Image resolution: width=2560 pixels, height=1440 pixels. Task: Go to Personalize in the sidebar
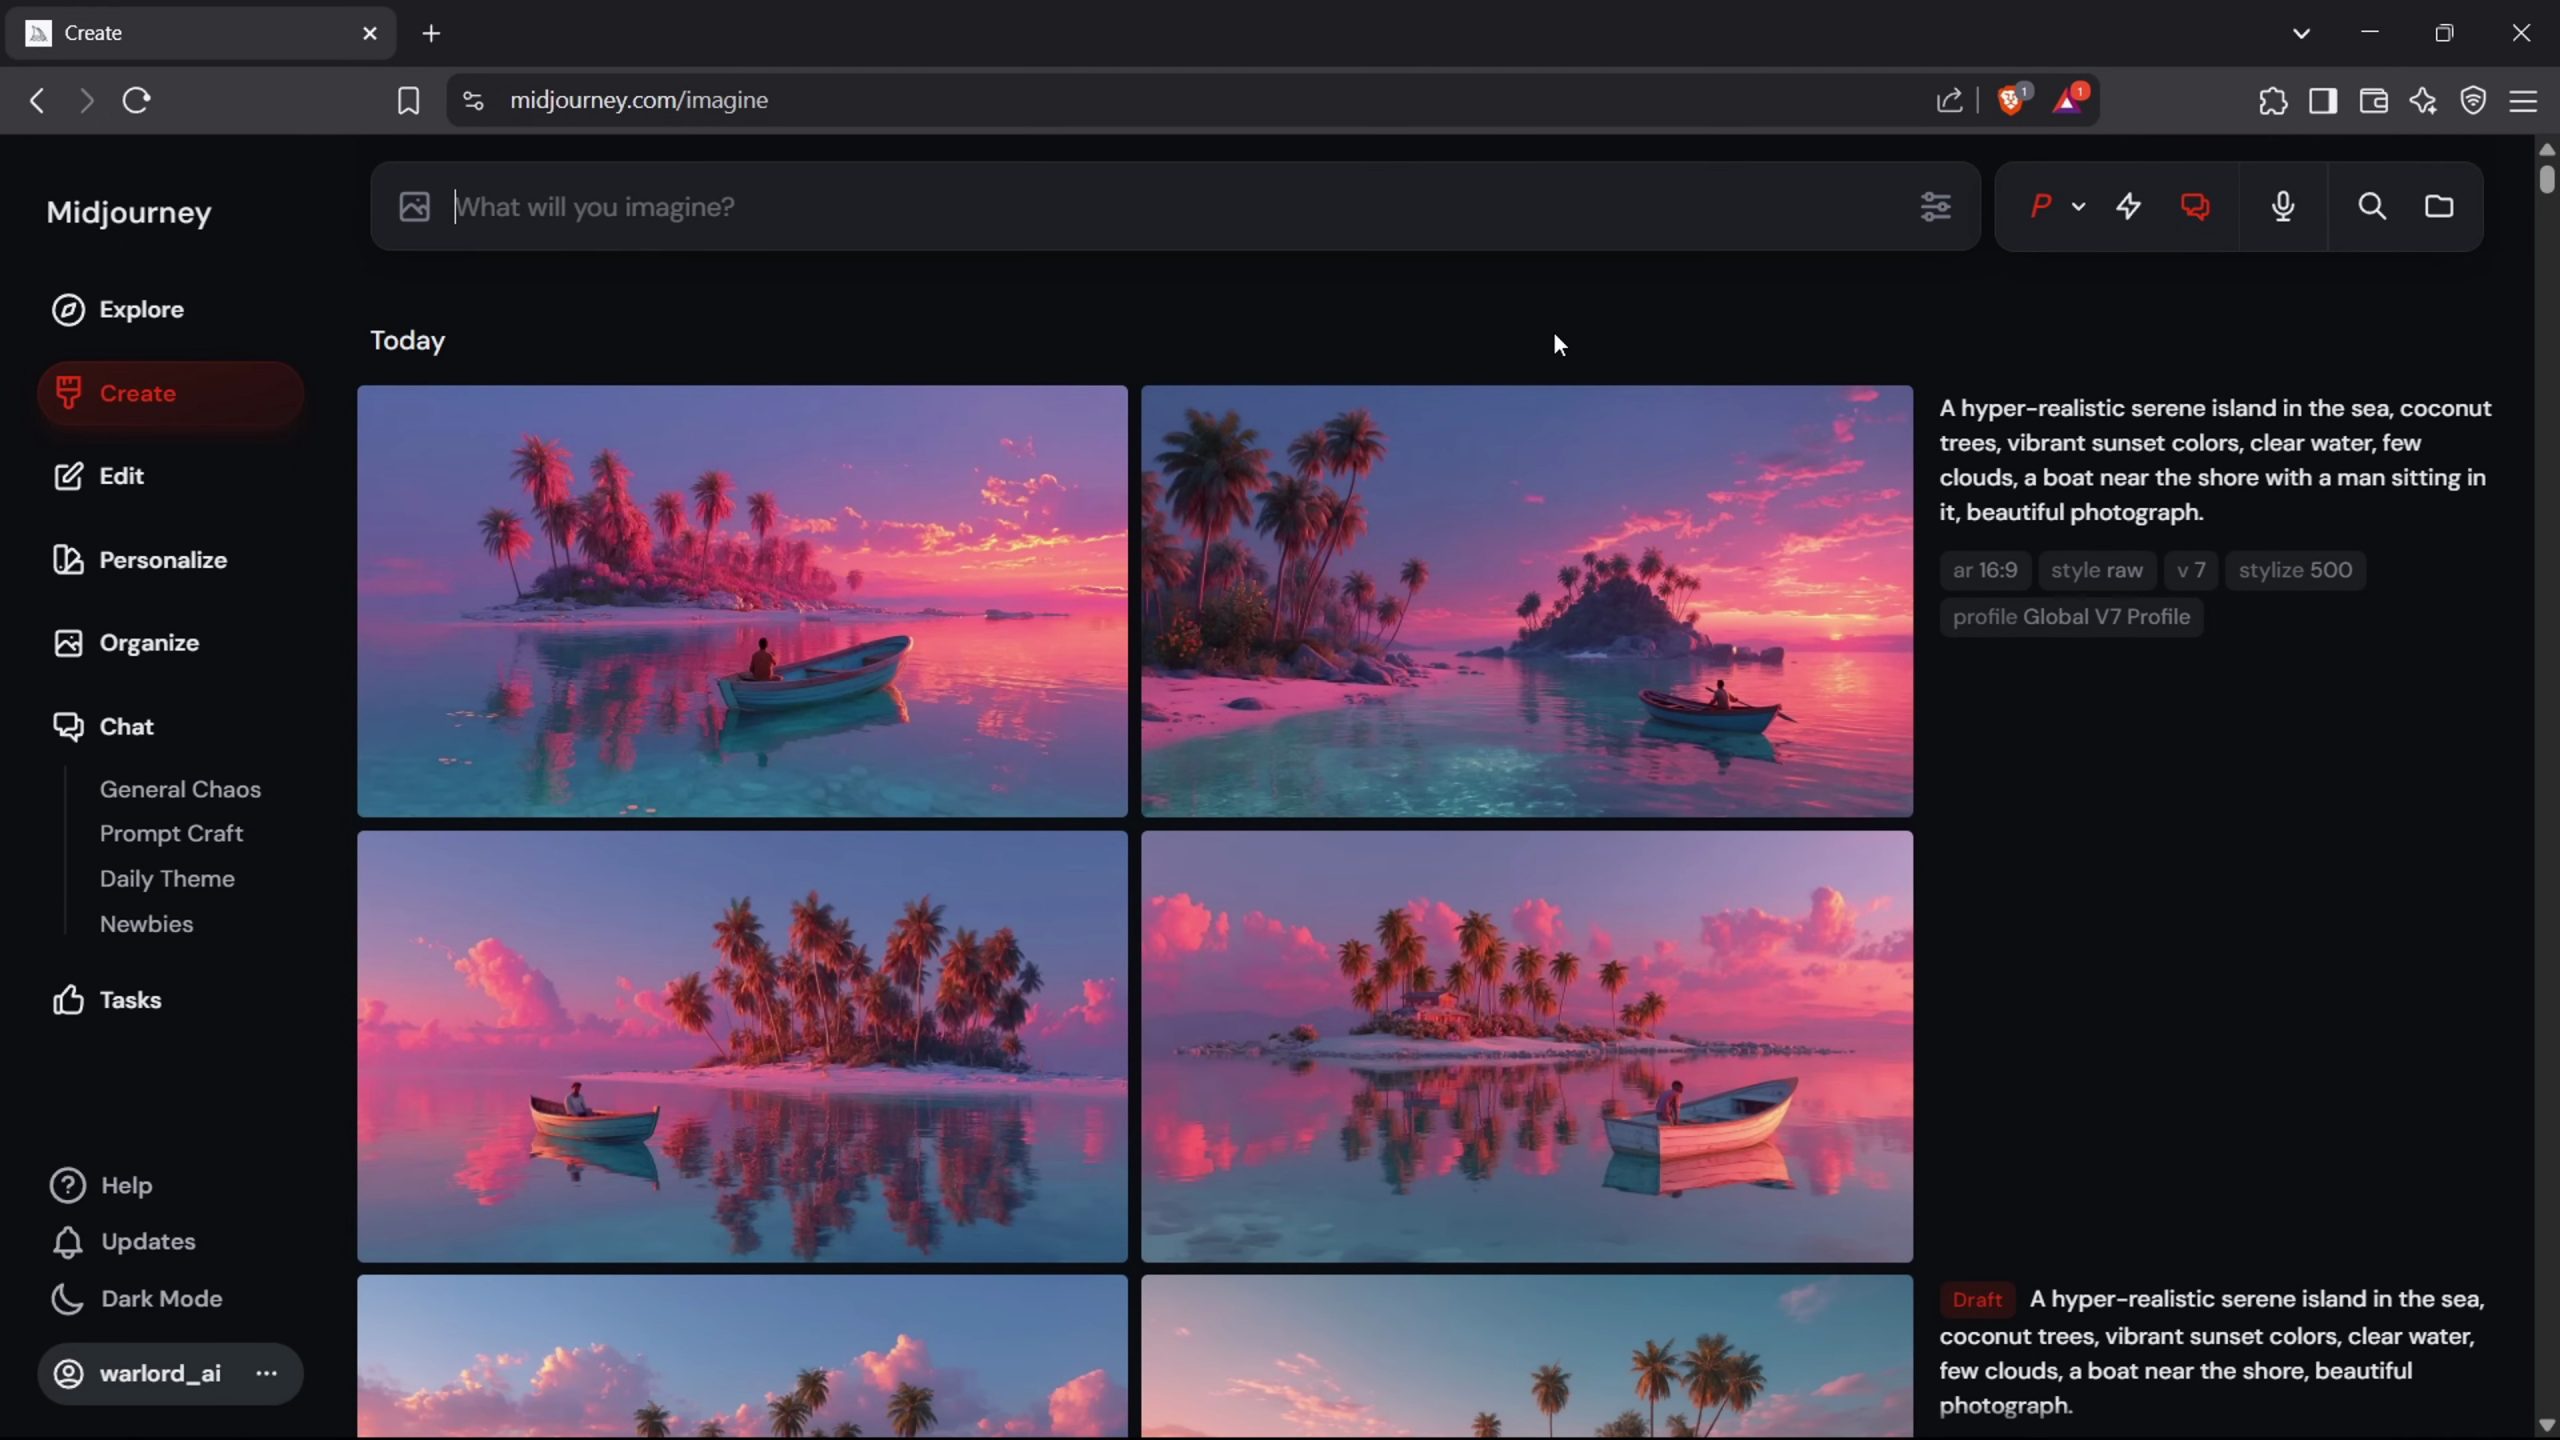click(x=140, y=560)
